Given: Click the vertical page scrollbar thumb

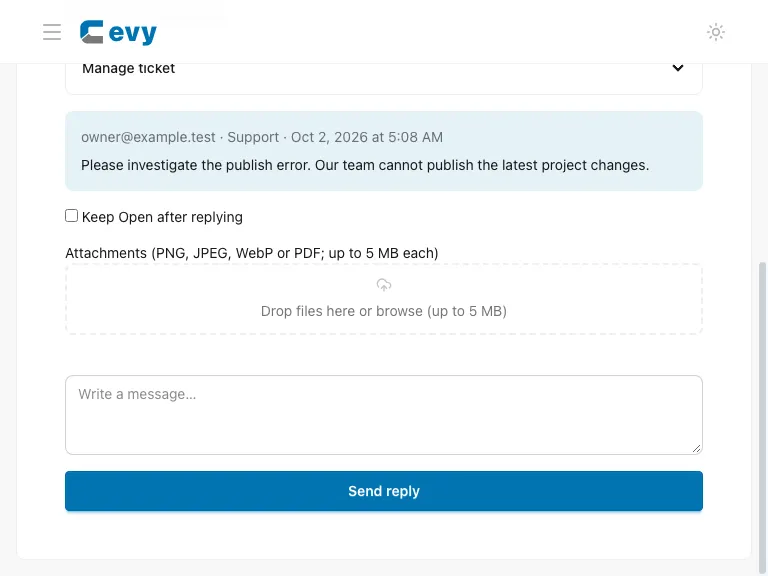Looking at the screenshot, I should tap(762, 419).
